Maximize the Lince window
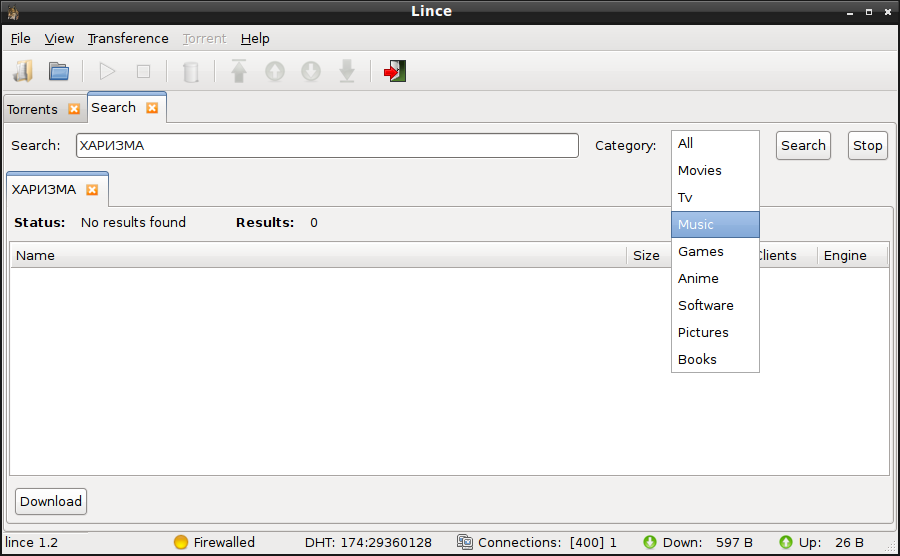This screenshot has height=556, width=900. [x=869, y=11]
